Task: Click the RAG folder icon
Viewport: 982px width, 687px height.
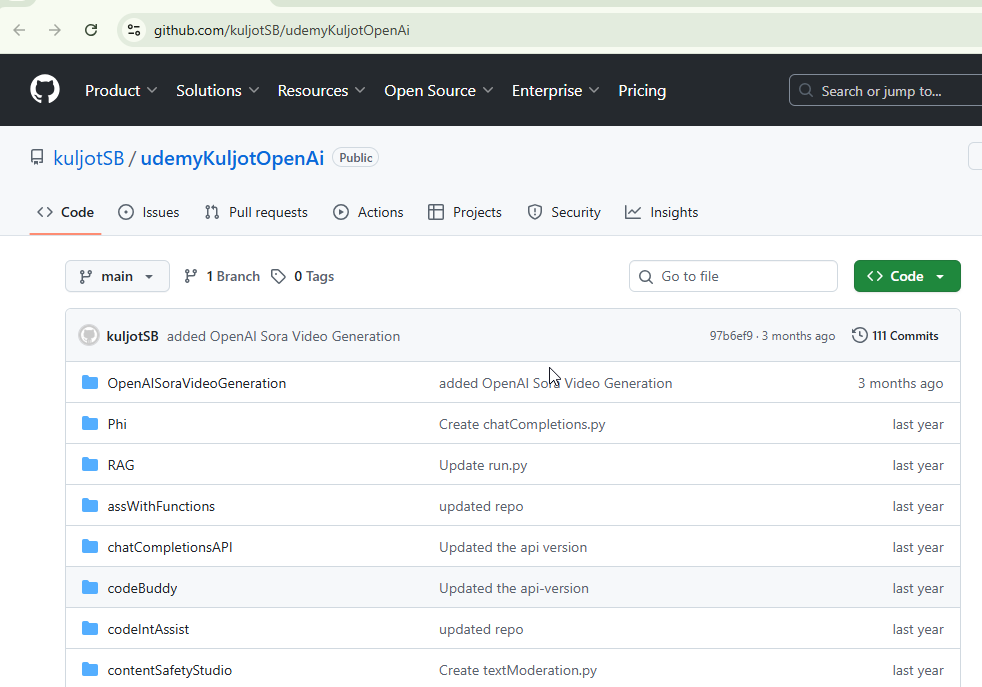Action: click(x=90, y=465)
